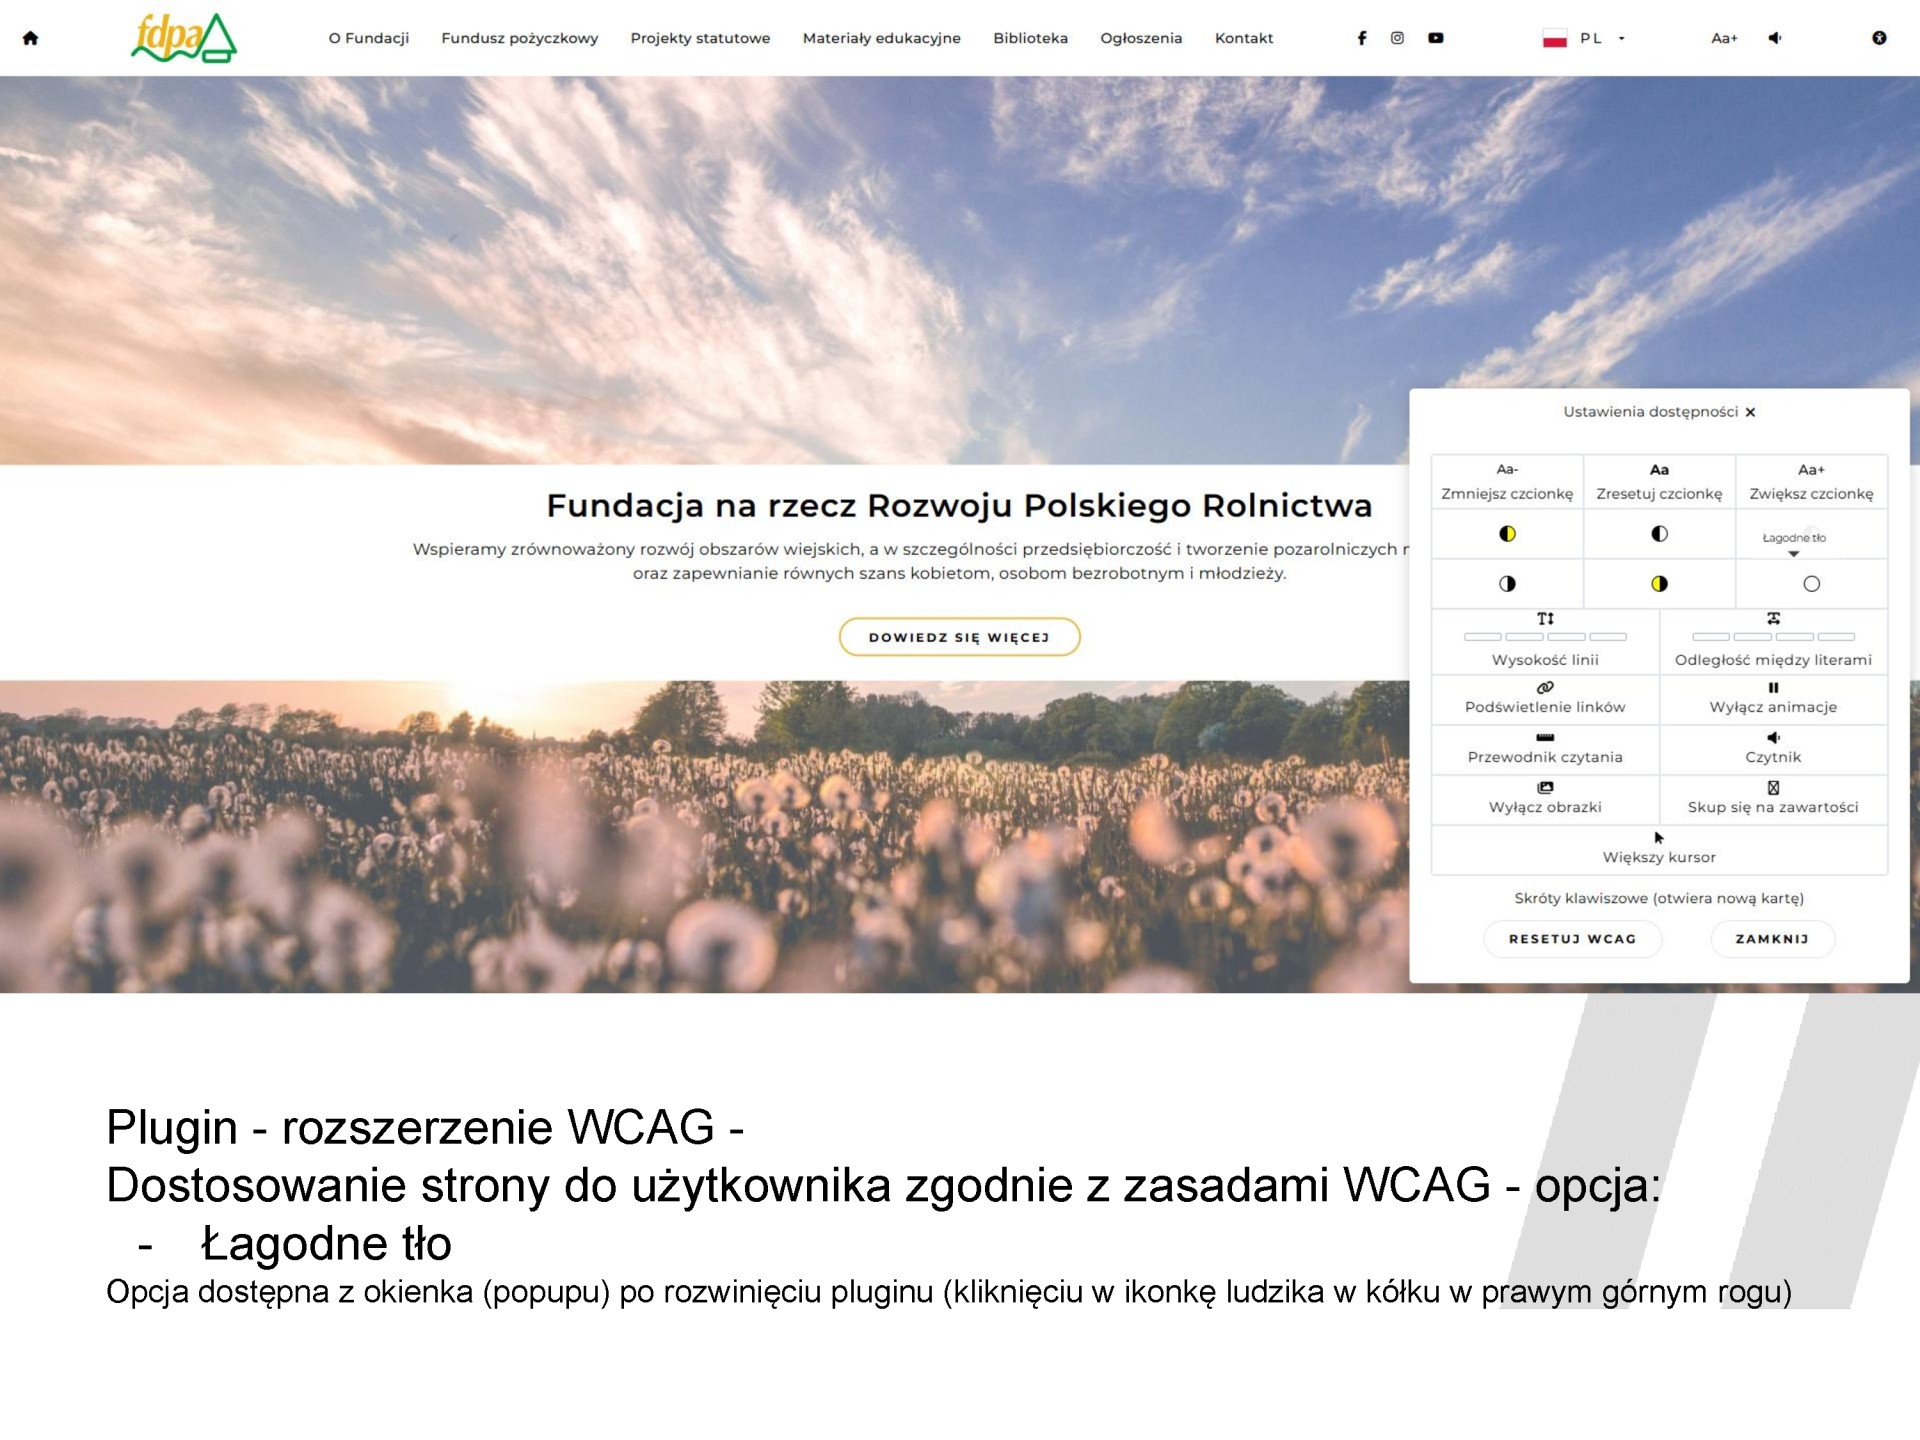This screenshot has width=1920, height=1440.
Task: Click Zwiększ czcionkę in the panel
Action: (1811, 482)
